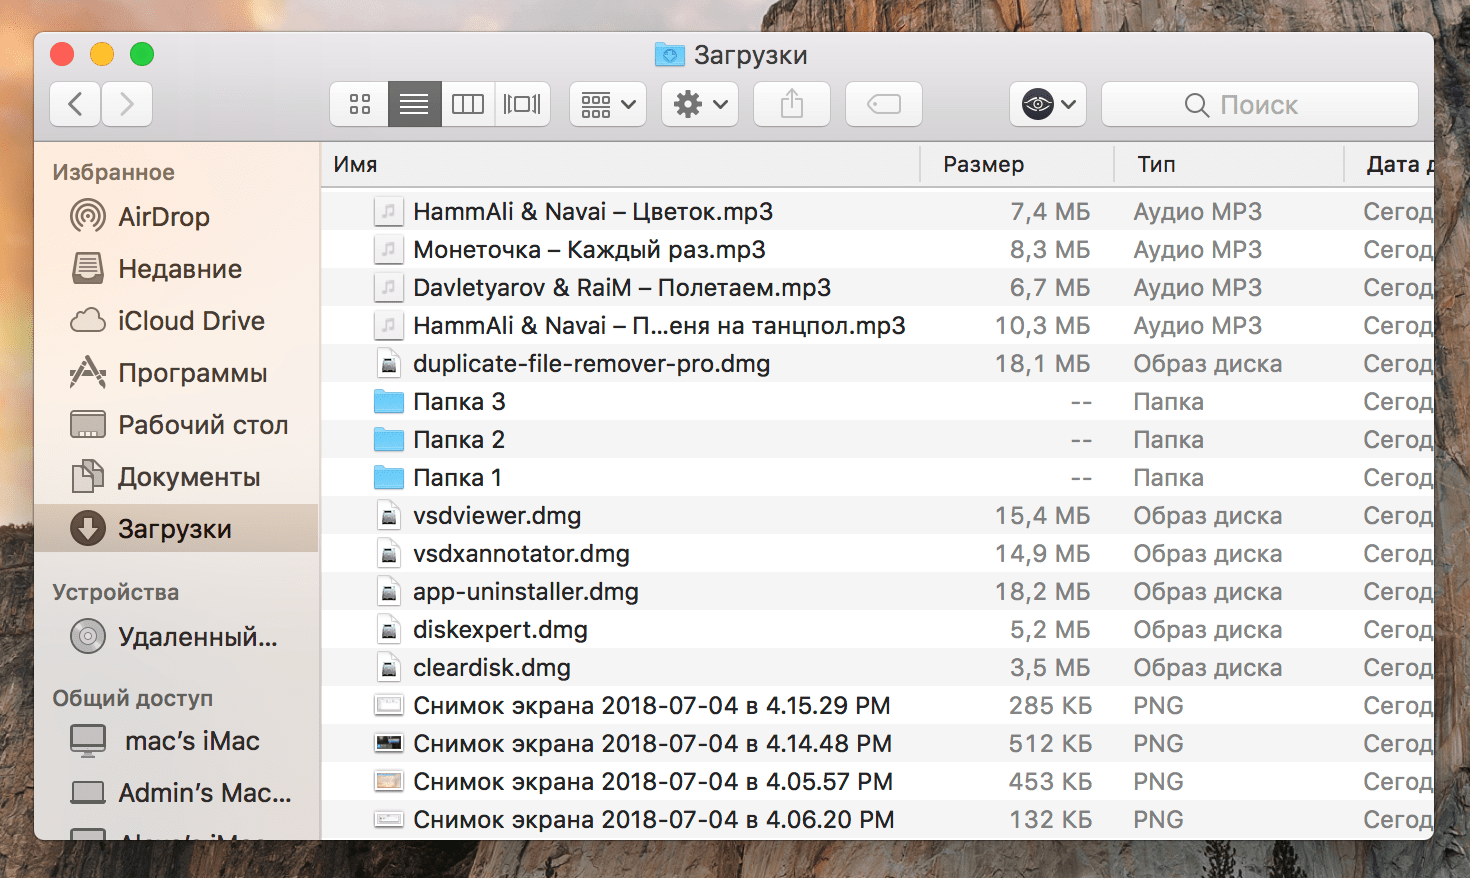Open the eye icon dropdown
Viewport: 1470px width, 878px height.
click(1048, 104)
